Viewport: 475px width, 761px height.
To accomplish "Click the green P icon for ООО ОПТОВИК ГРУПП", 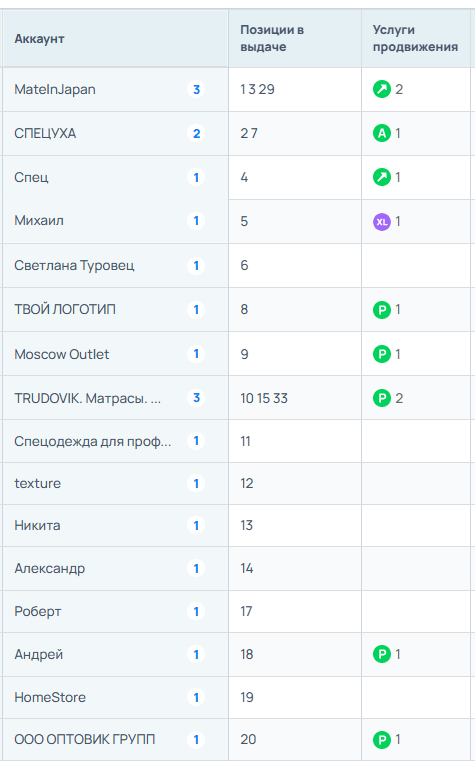I will click(x=382, y=740).
